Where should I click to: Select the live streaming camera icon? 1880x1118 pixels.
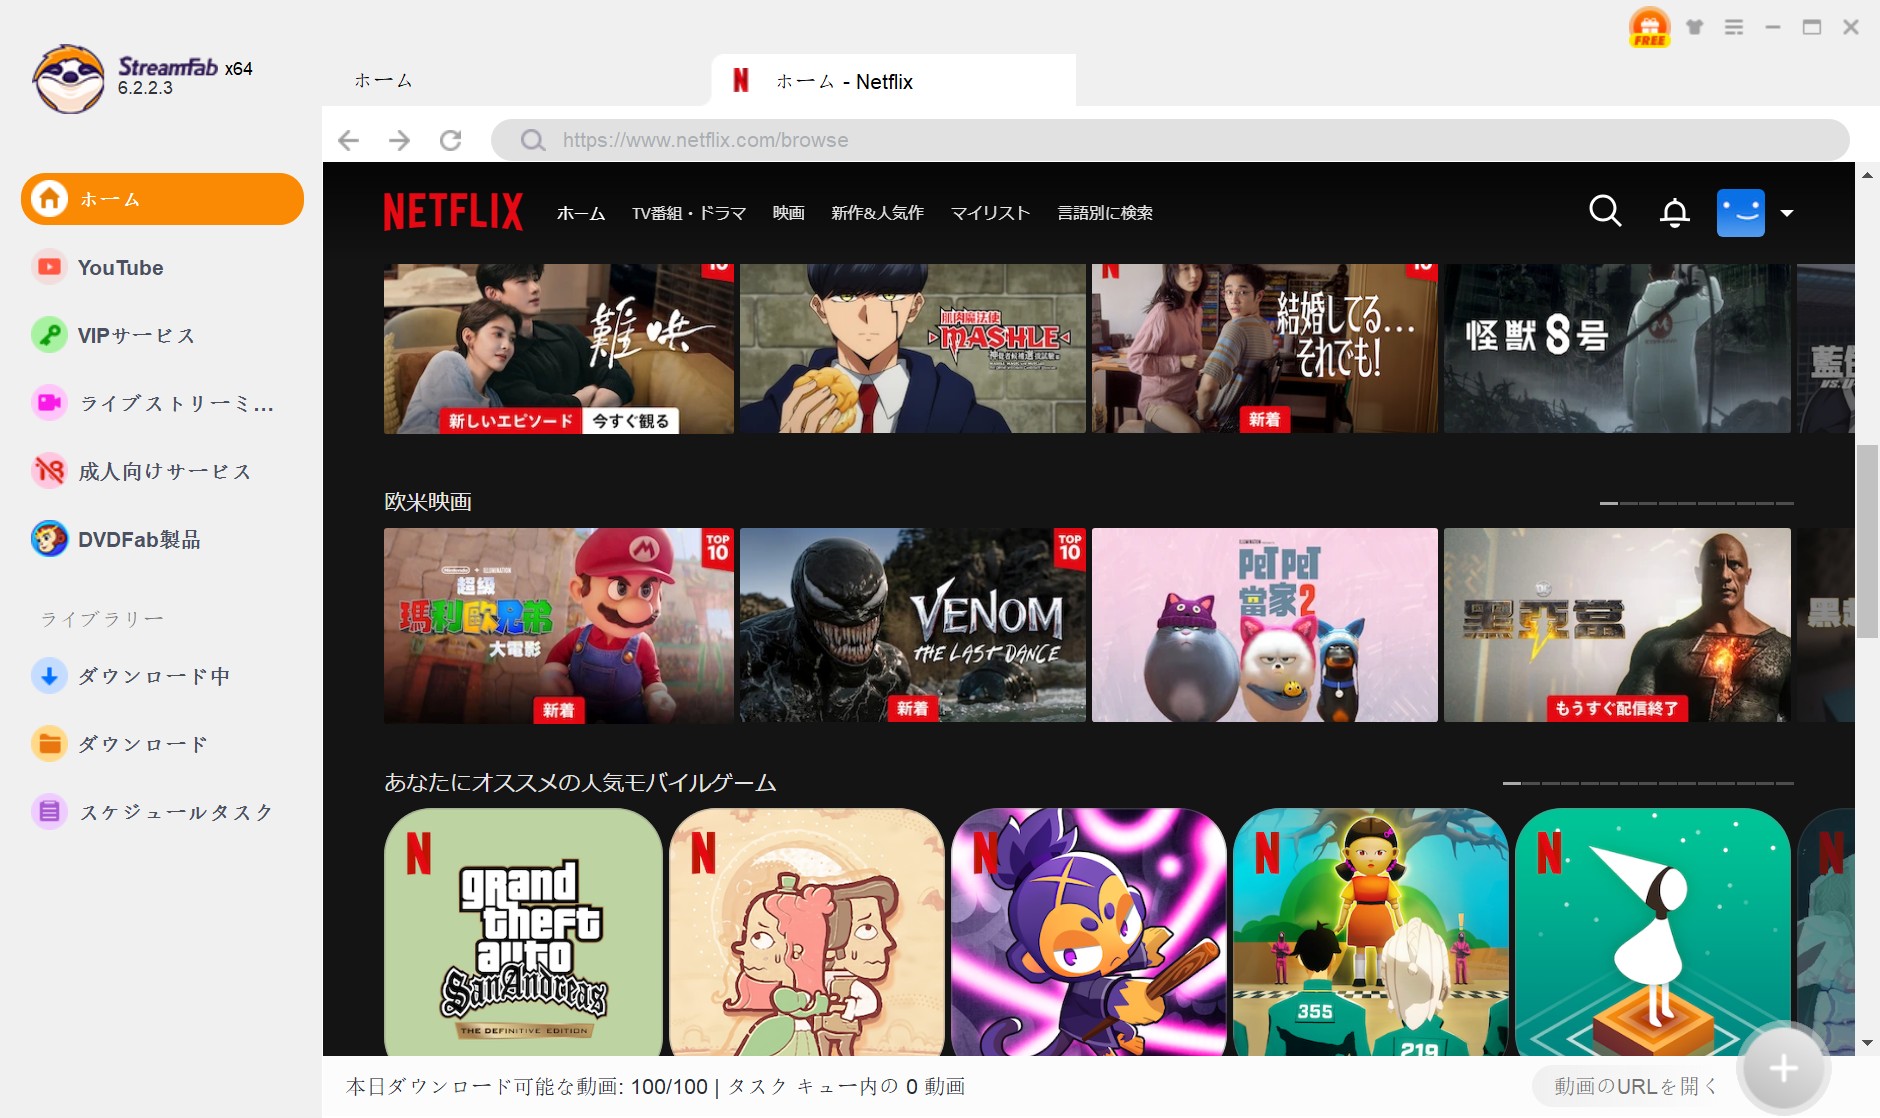tap(48, 403)
